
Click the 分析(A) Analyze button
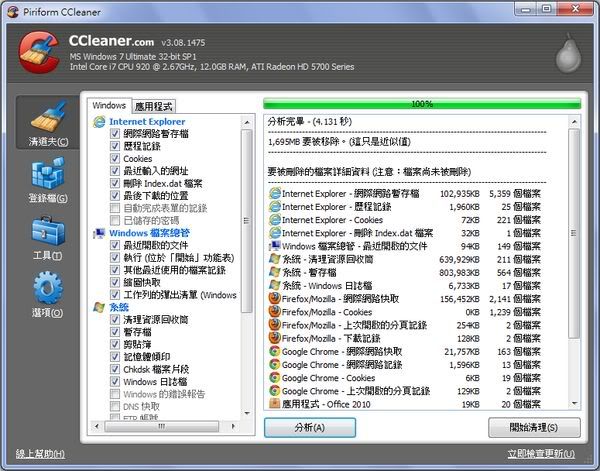[x=310, y=427]
